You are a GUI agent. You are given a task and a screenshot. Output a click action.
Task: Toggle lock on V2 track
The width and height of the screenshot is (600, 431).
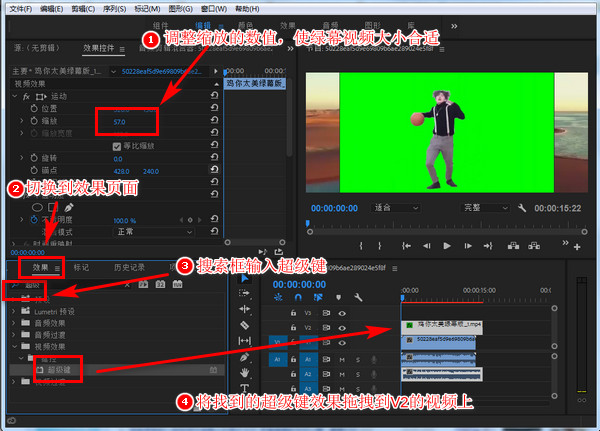point(293,328)
